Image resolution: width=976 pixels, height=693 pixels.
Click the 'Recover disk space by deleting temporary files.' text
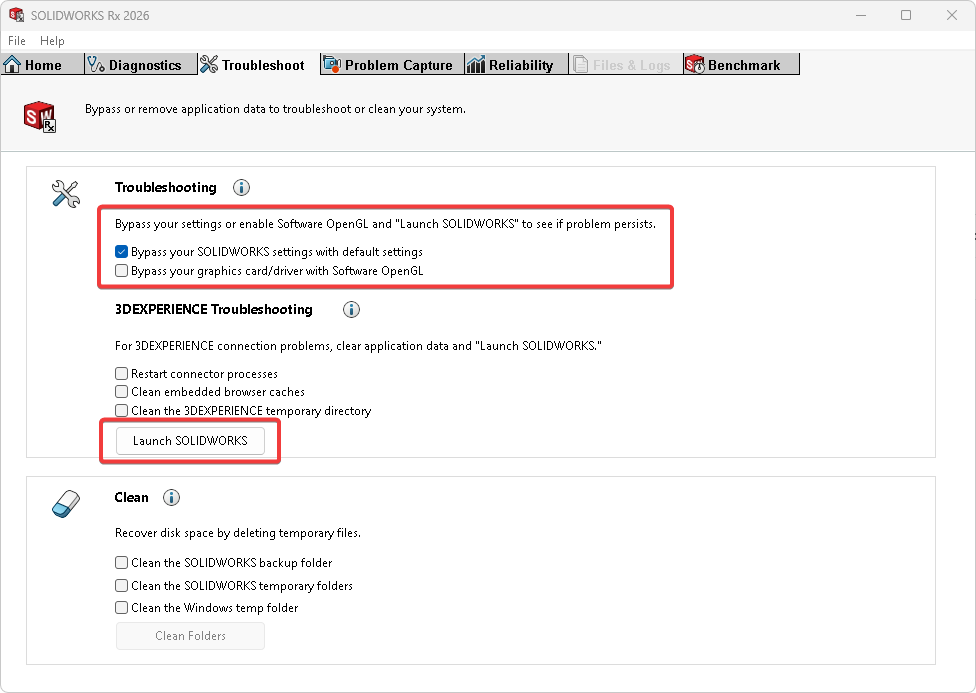coord(238,533)
